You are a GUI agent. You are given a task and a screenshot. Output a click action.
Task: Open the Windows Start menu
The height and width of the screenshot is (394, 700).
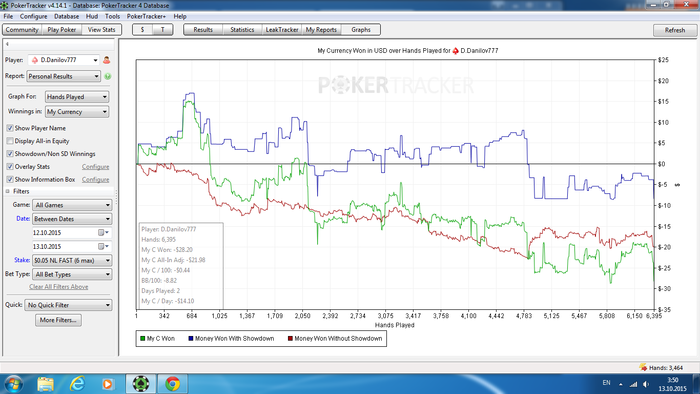pos(13,384)
